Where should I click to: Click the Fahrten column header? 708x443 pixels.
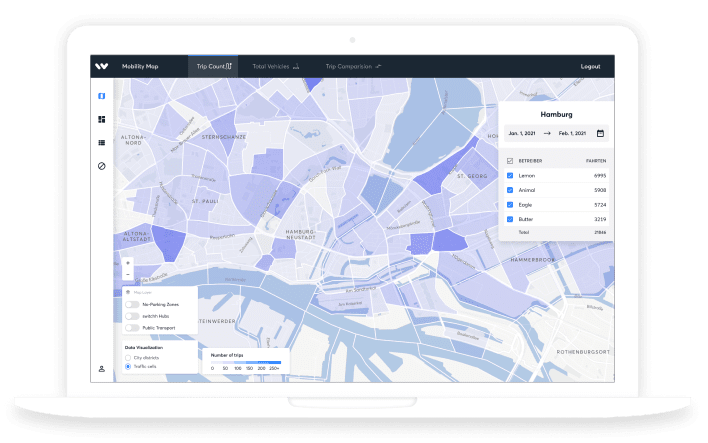596,161
